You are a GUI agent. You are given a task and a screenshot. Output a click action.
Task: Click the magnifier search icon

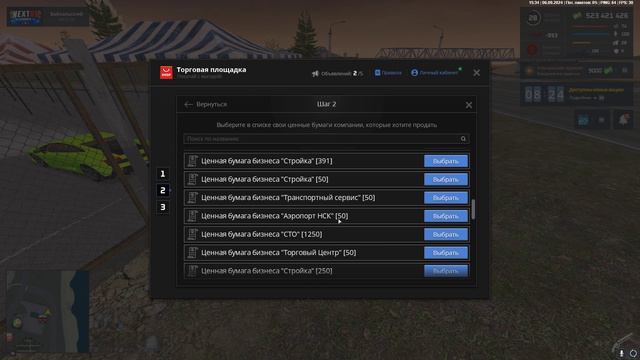point(463,139)
